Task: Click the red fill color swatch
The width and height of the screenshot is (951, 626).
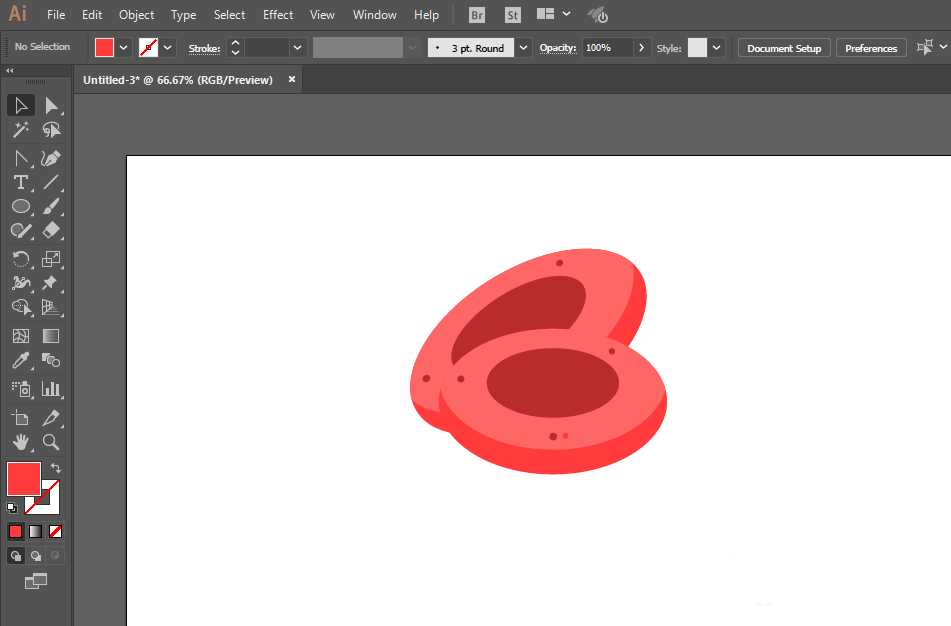Action: tap(103, 46)
